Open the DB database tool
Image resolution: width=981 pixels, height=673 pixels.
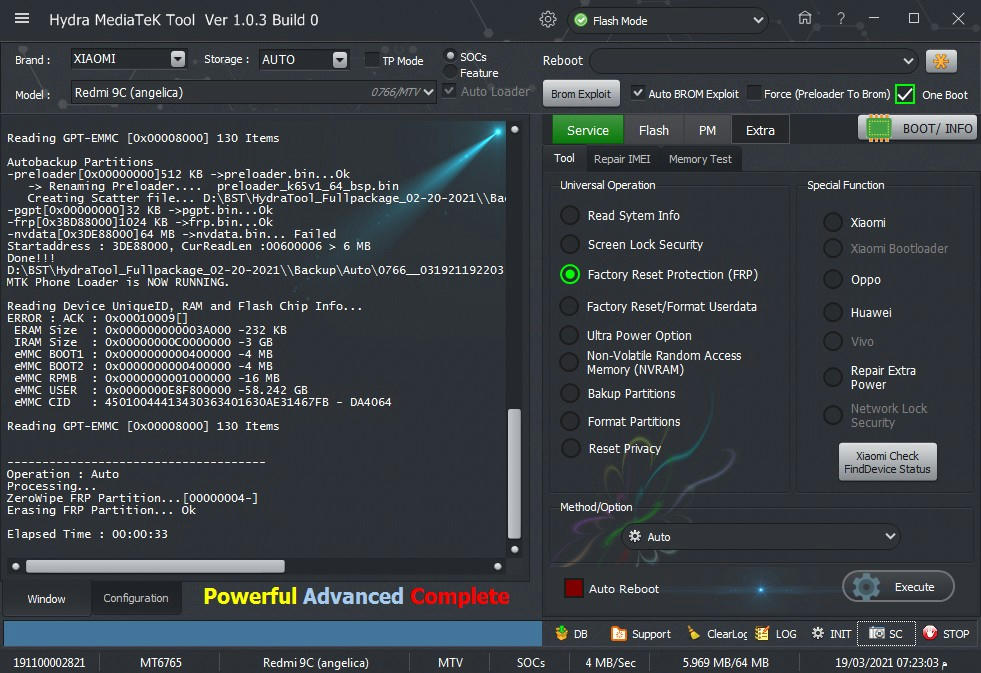[572, 634]
